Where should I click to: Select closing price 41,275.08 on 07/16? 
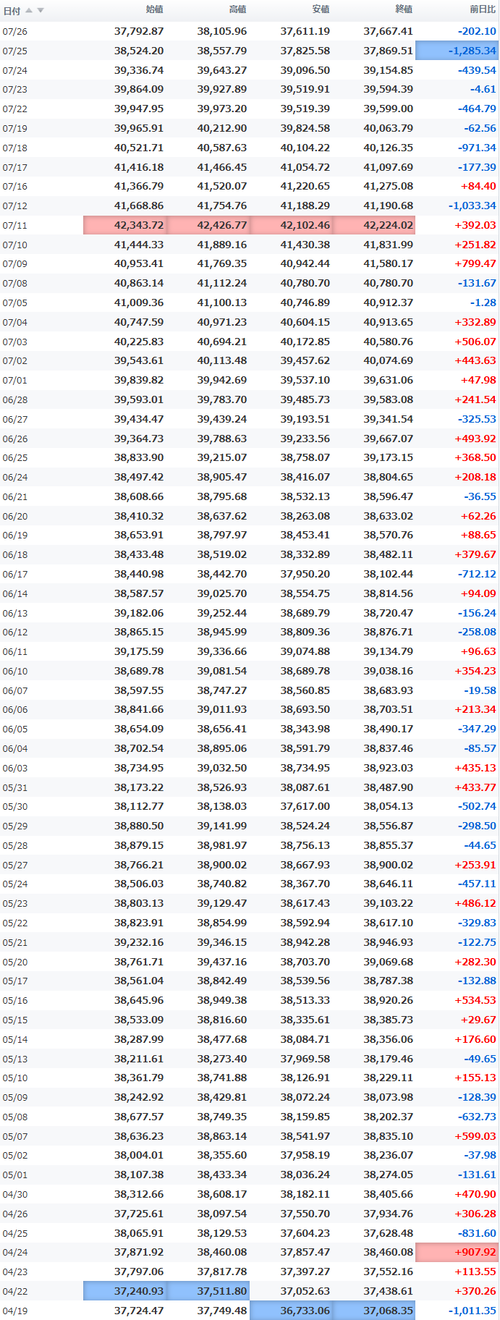pyautogui.click(x=388, y=187)
